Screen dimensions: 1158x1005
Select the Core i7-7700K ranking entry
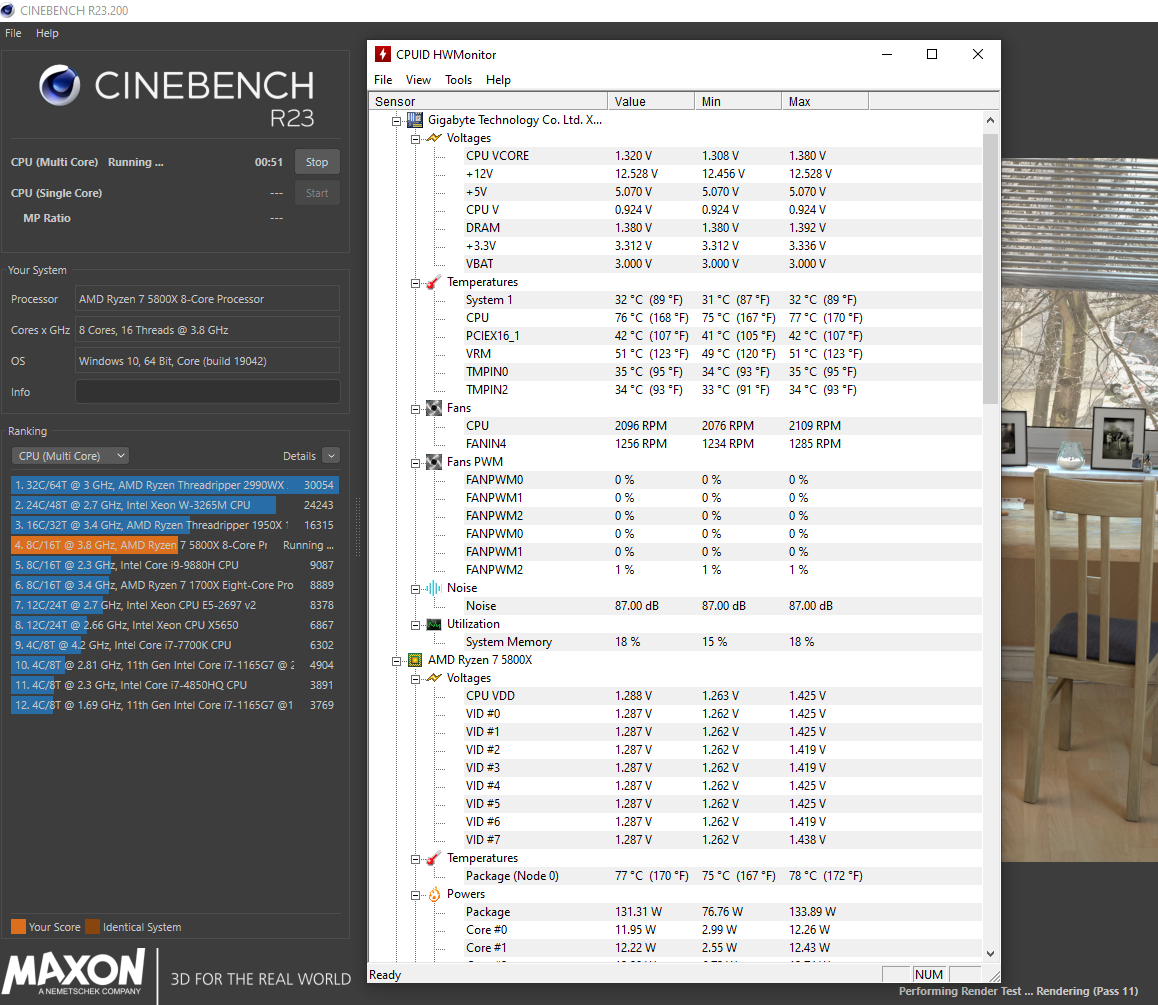click(175, 645)
